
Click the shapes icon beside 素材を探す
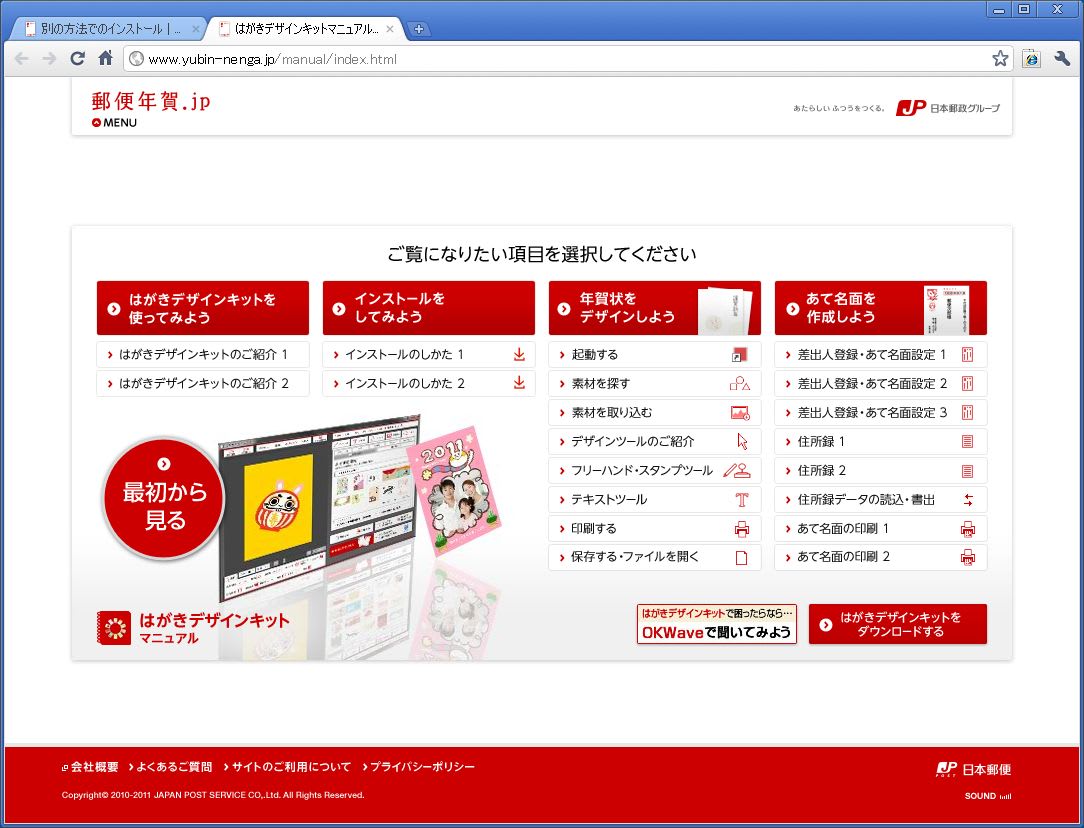pyautogui.click(x=739, y=384)
